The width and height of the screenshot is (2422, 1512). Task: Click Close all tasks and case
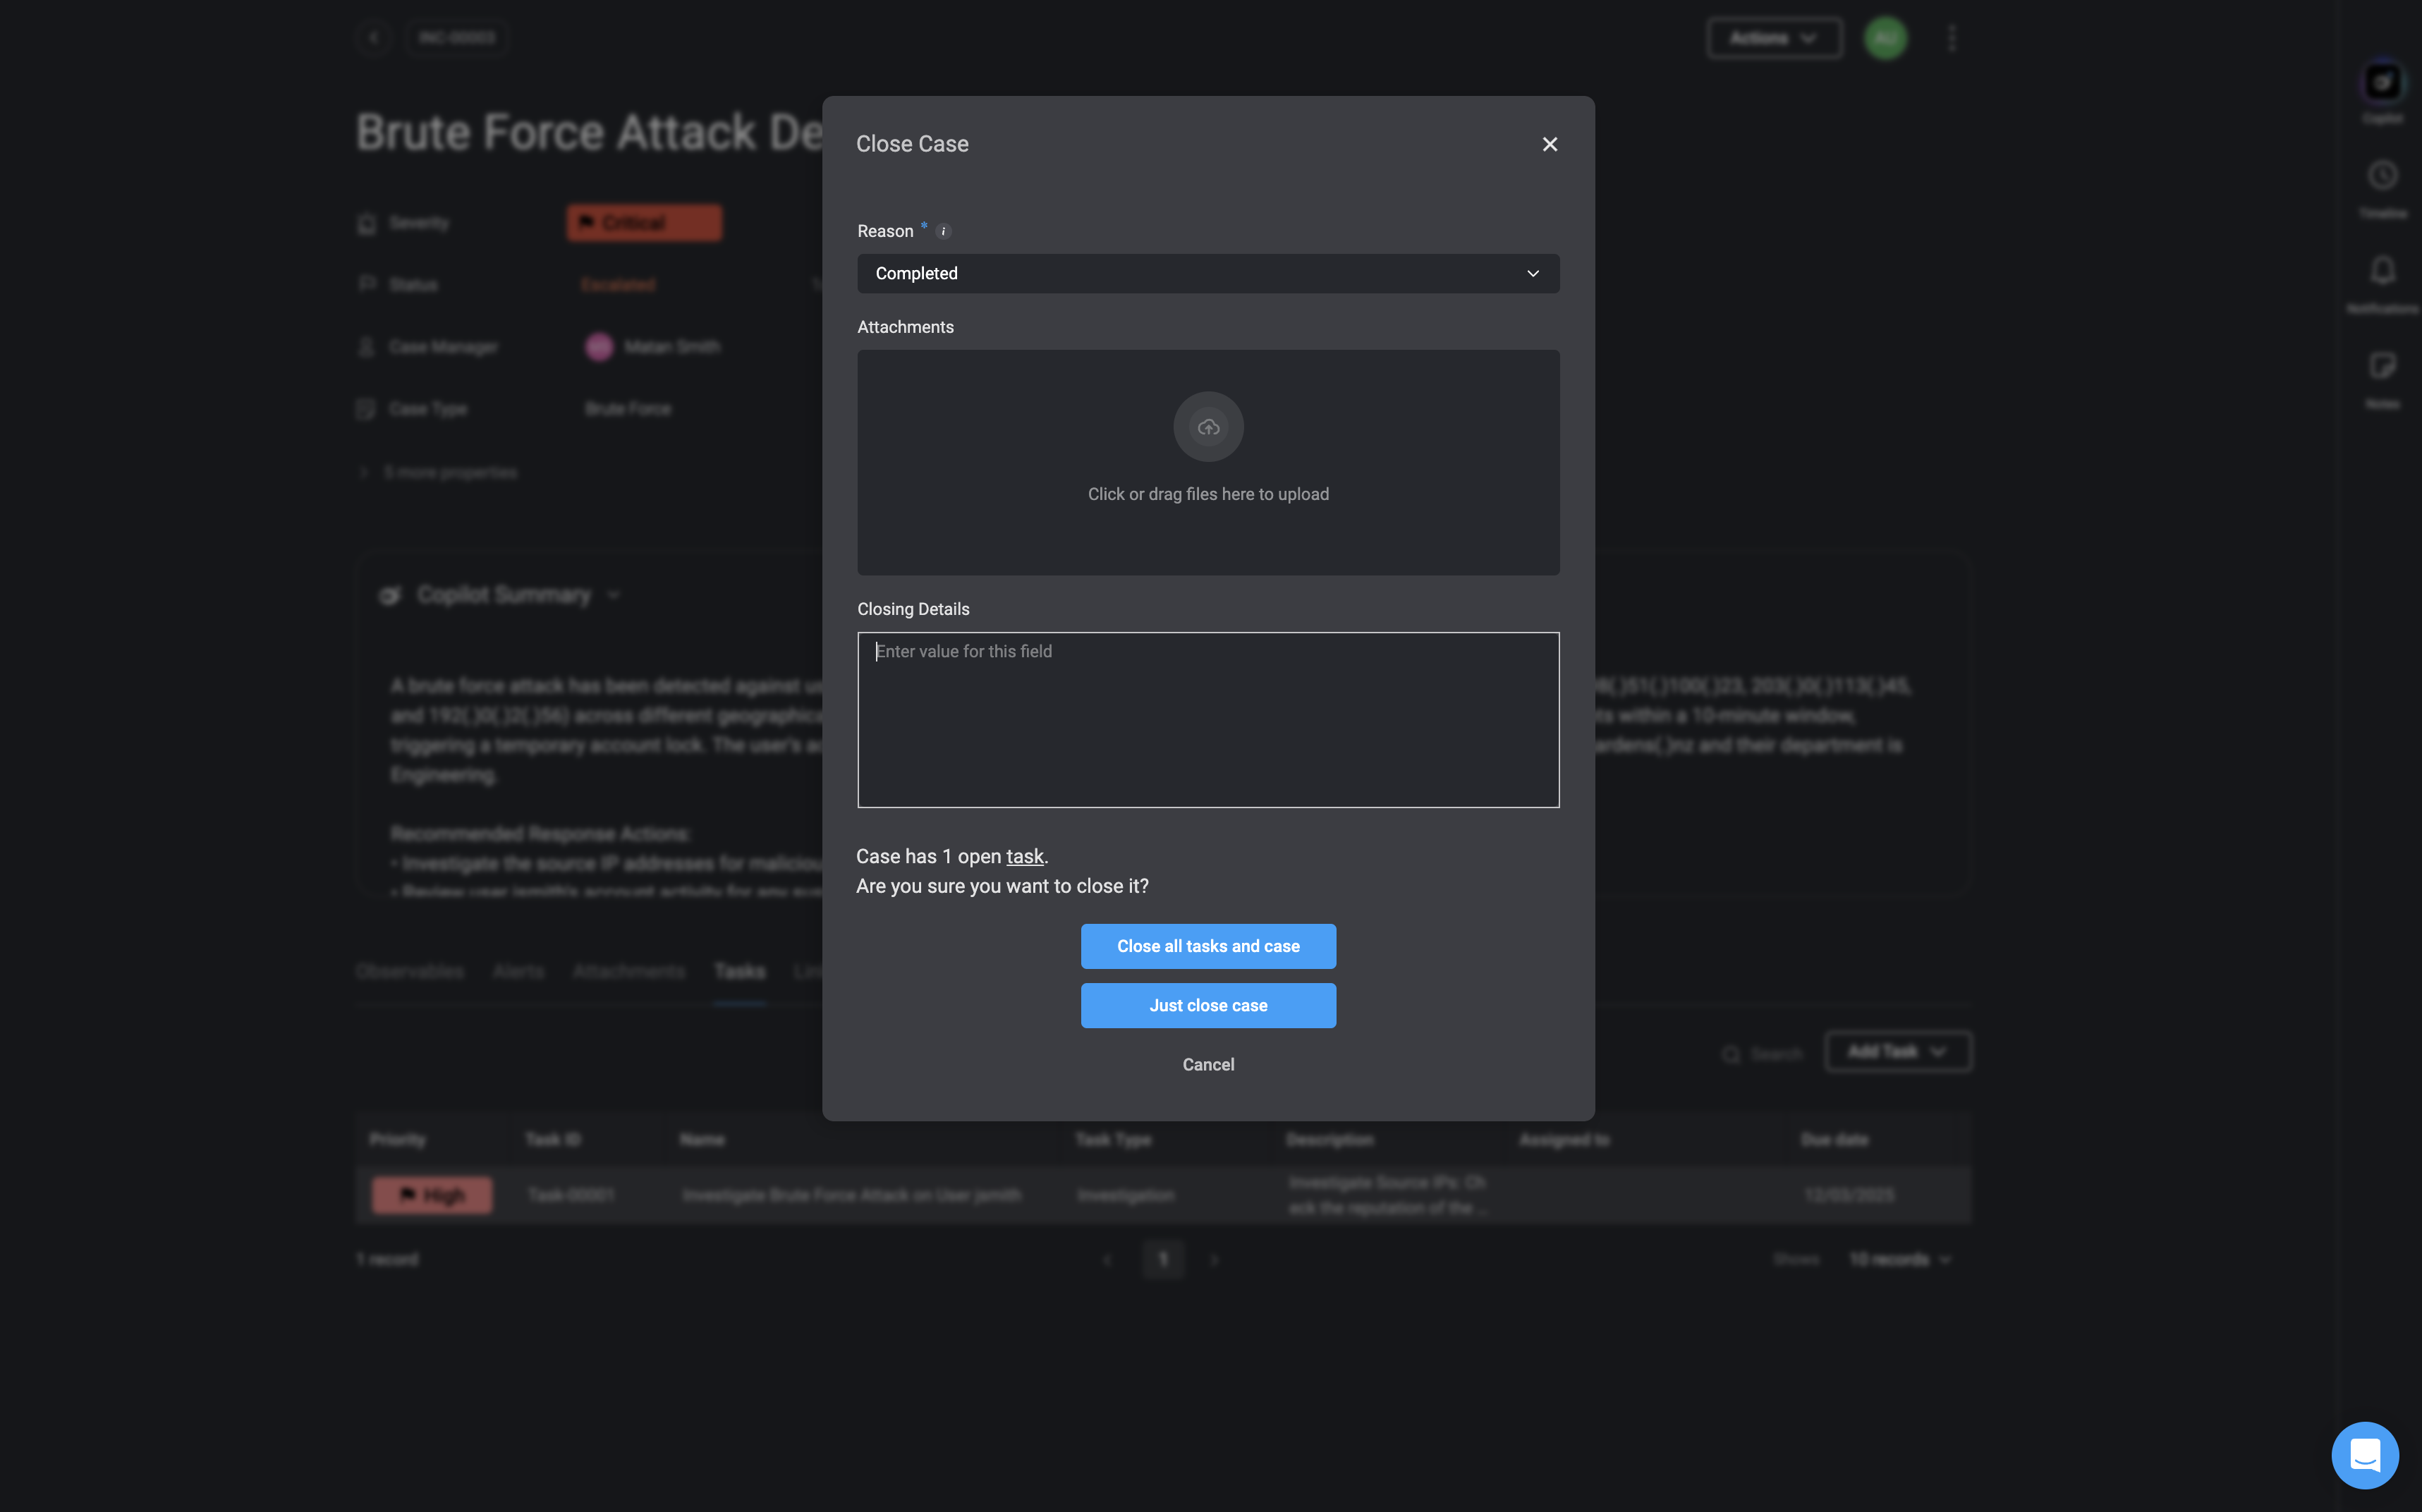click(1207, 946)
